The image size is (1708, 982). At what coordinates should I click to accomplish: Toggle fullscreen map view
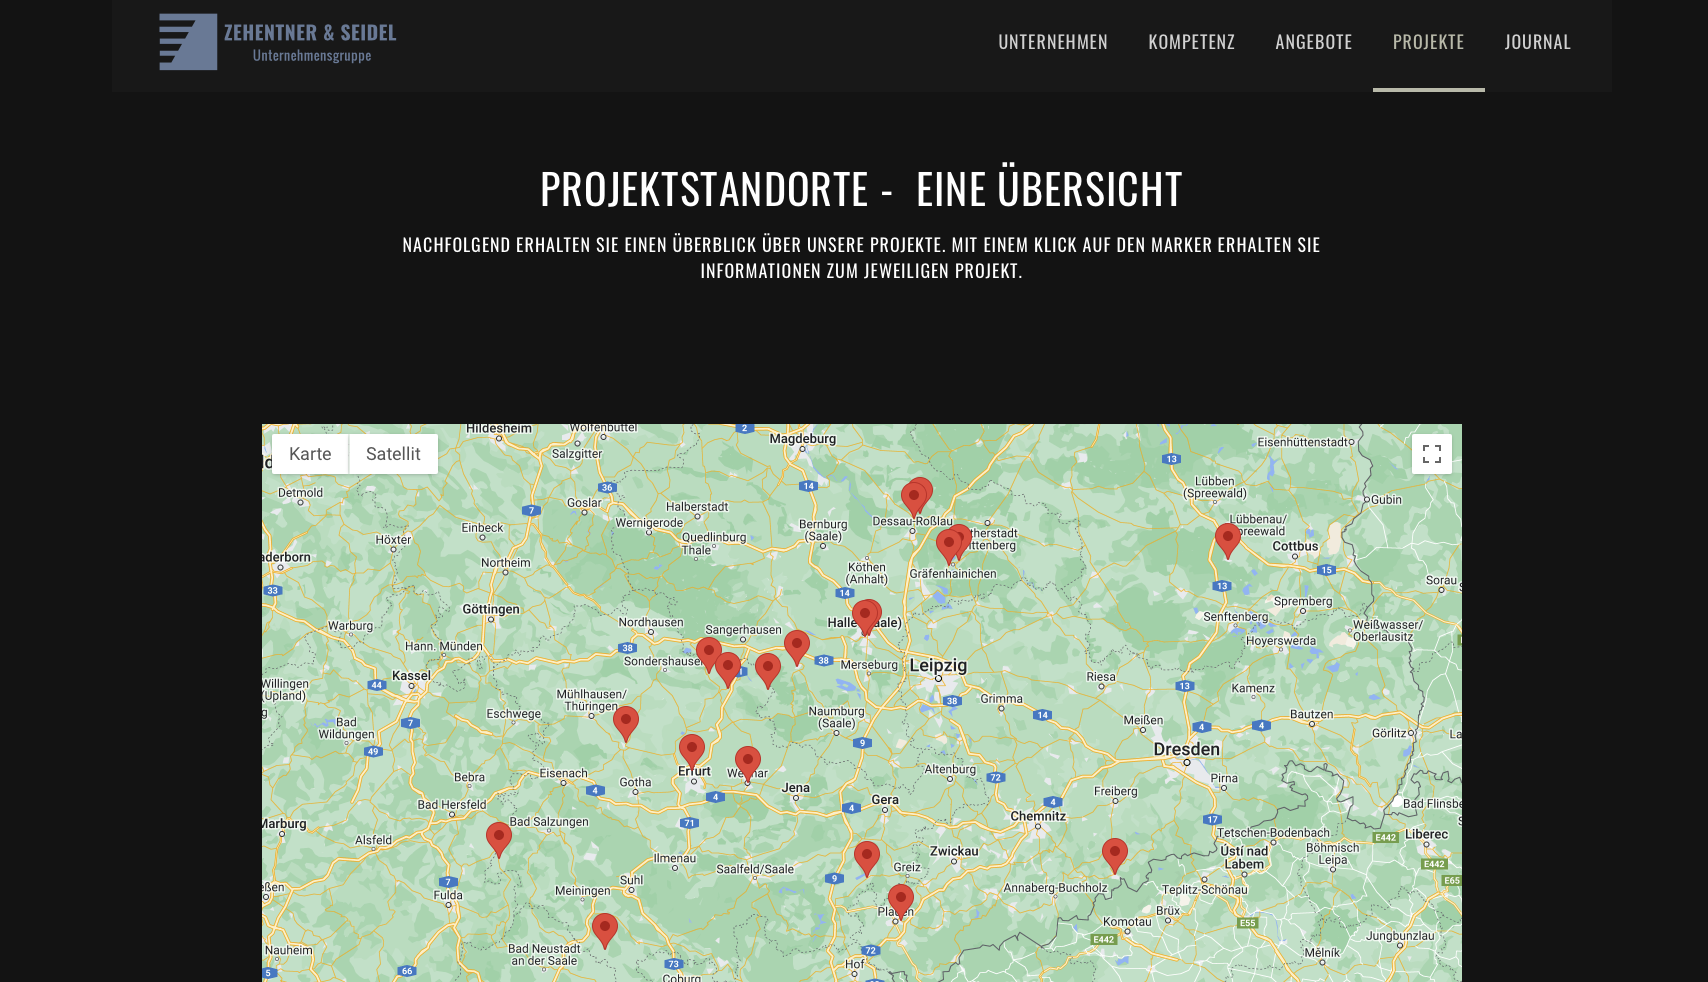pyautogui.click(x=1431, y=454)
